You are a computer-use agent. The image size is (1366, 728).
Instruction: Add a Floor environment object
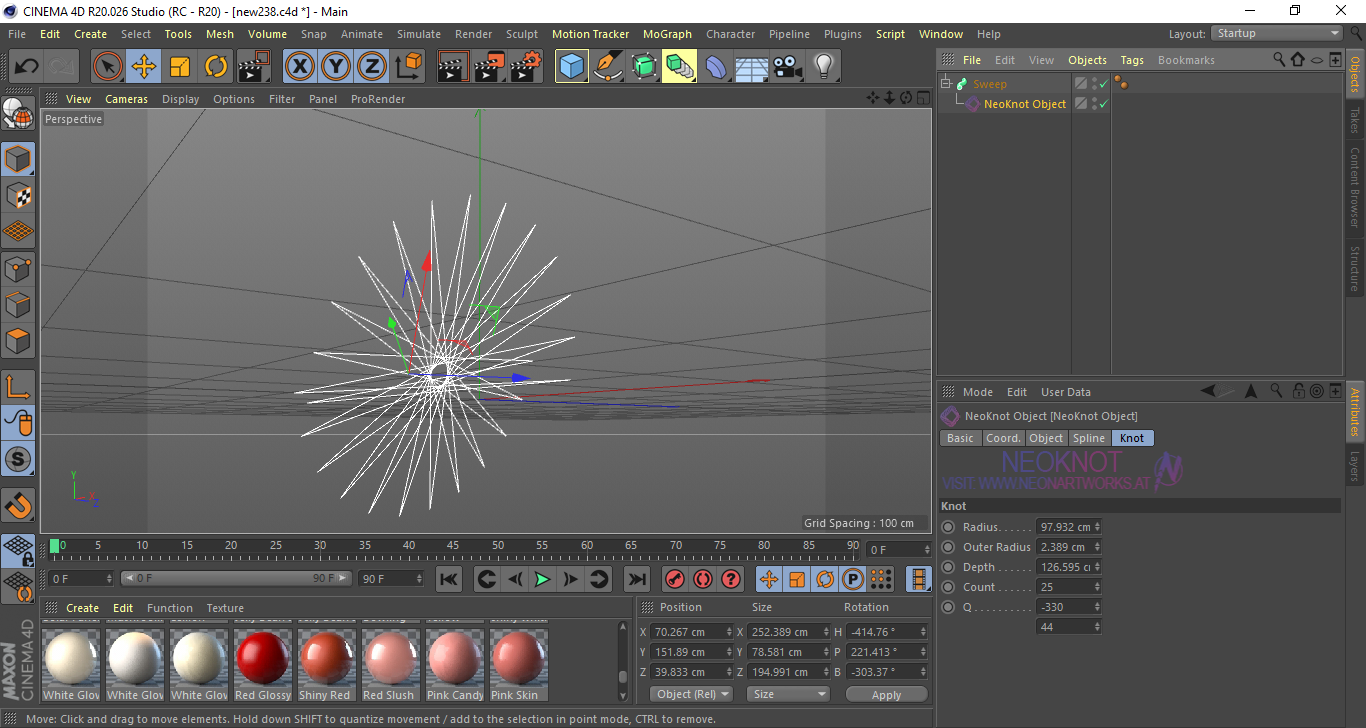click(752, 67)
